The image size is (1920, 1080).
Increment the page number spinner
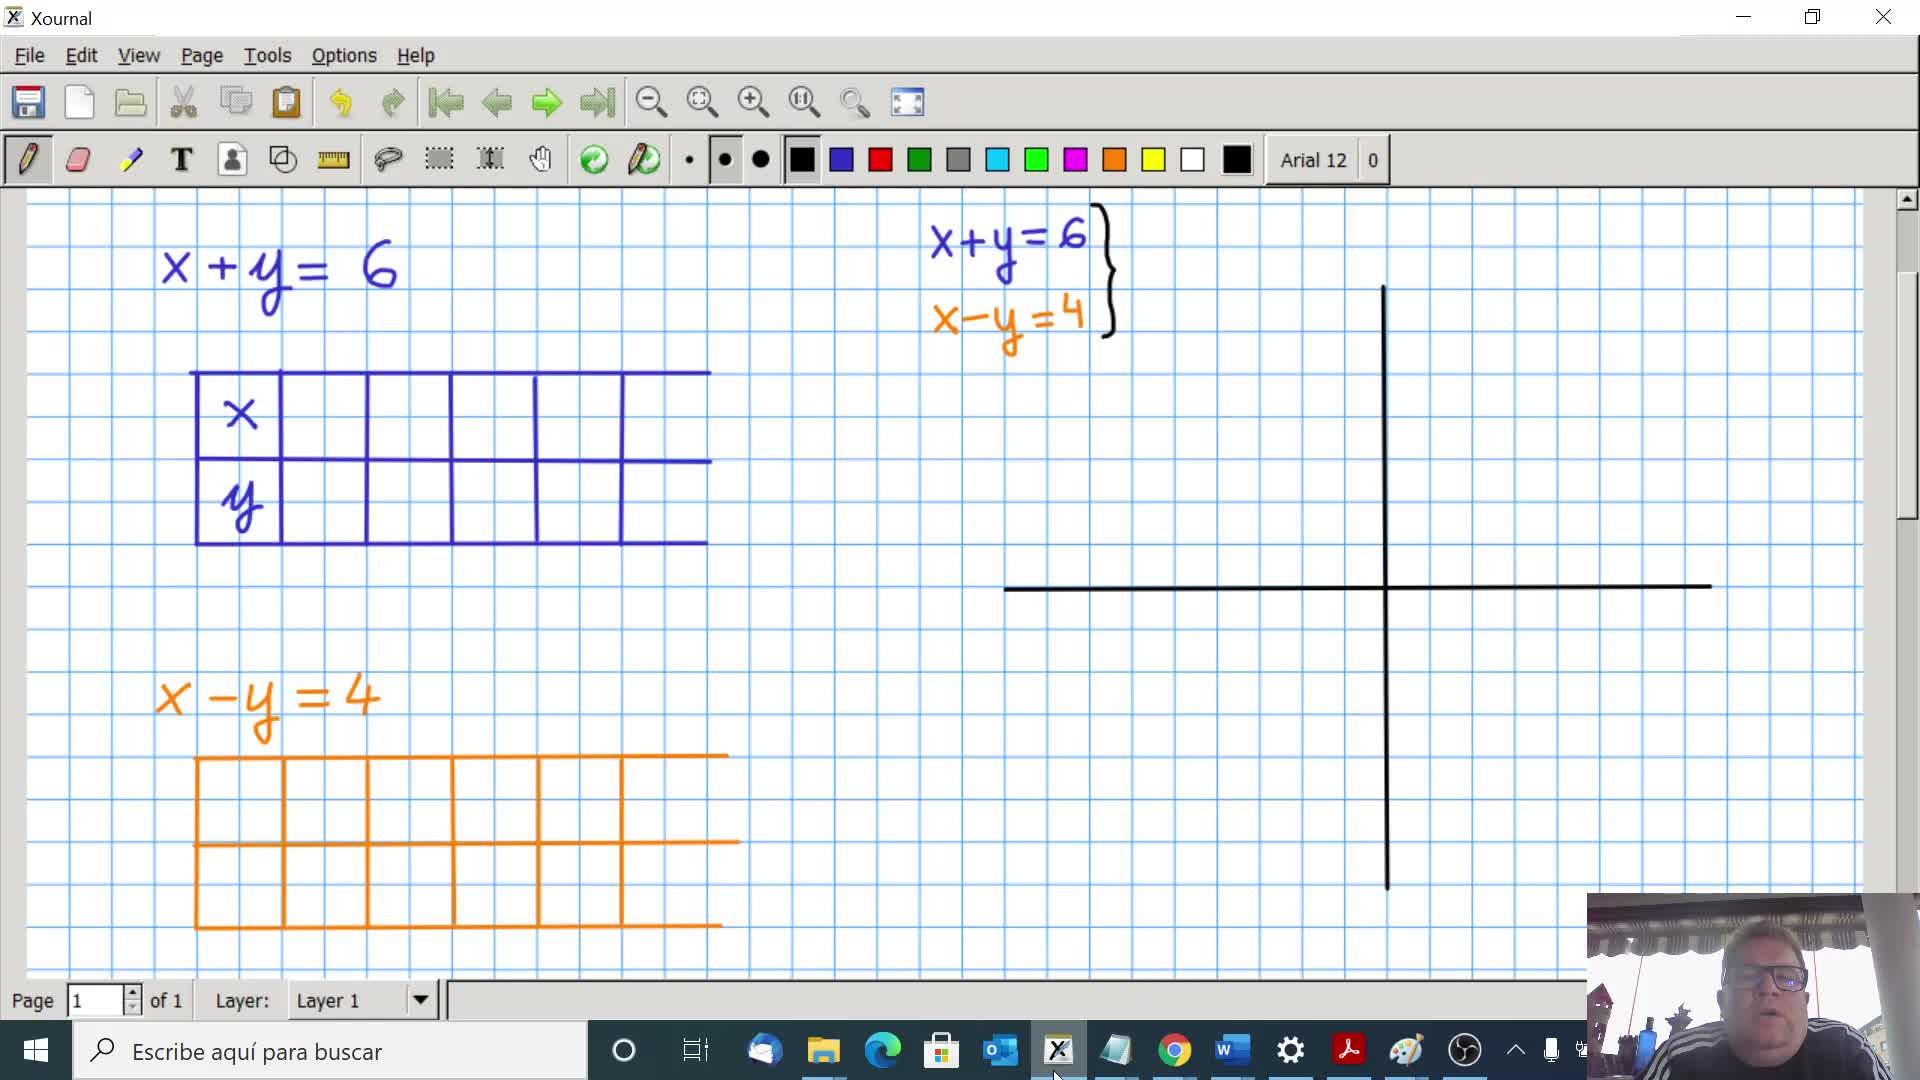[x=132, y=993]
